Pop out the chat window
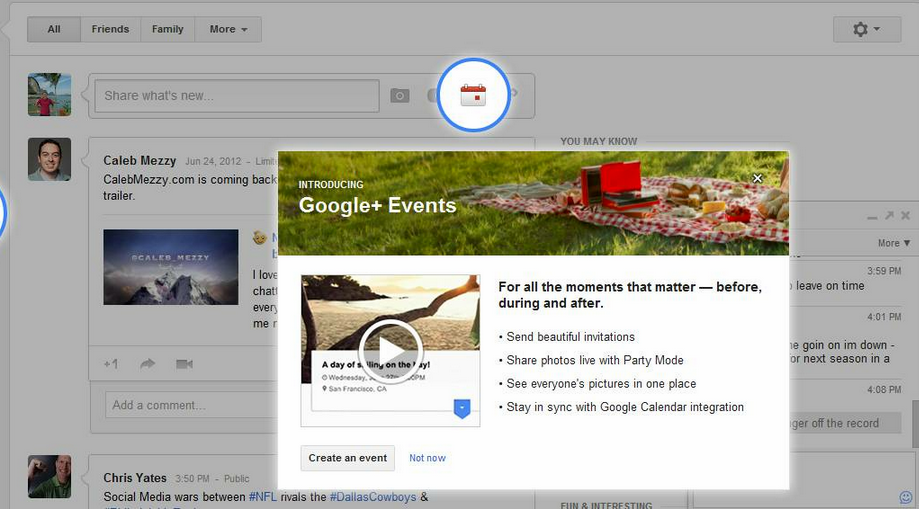The width and height of the screenshot is (919, 509). click(x=889, y=215)
